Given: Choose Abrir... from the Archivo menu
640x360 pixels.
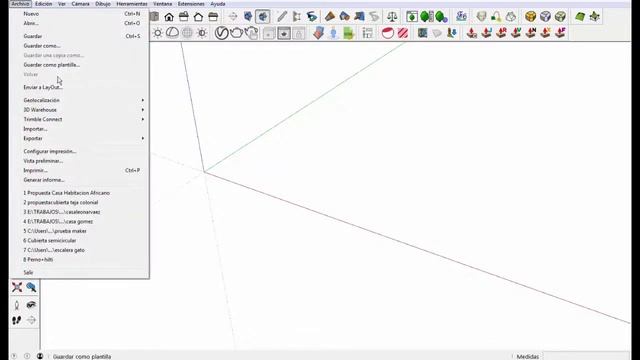Looking at the screenshot, I should point(79,23).
